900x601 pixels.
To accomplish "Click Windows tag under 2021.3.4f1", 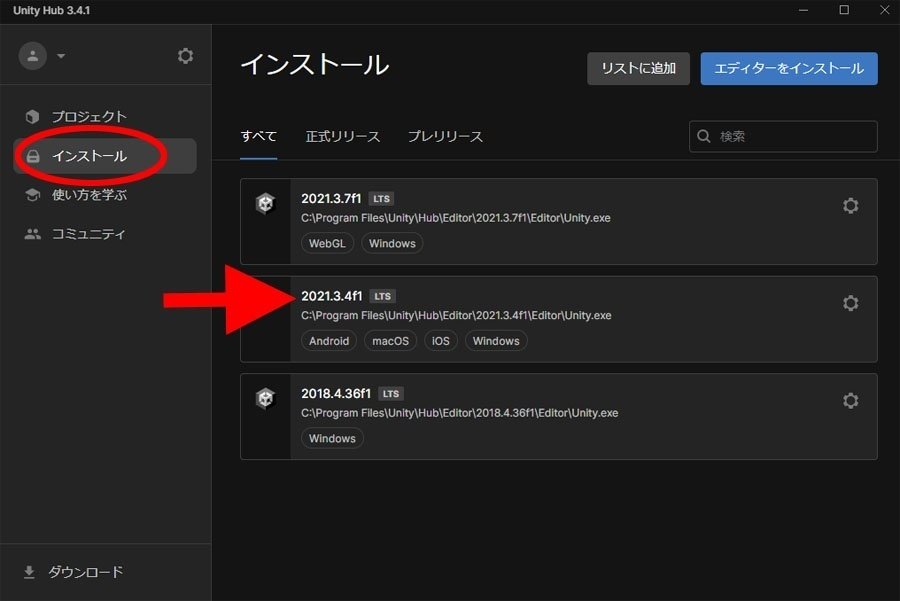I will 496,341.
